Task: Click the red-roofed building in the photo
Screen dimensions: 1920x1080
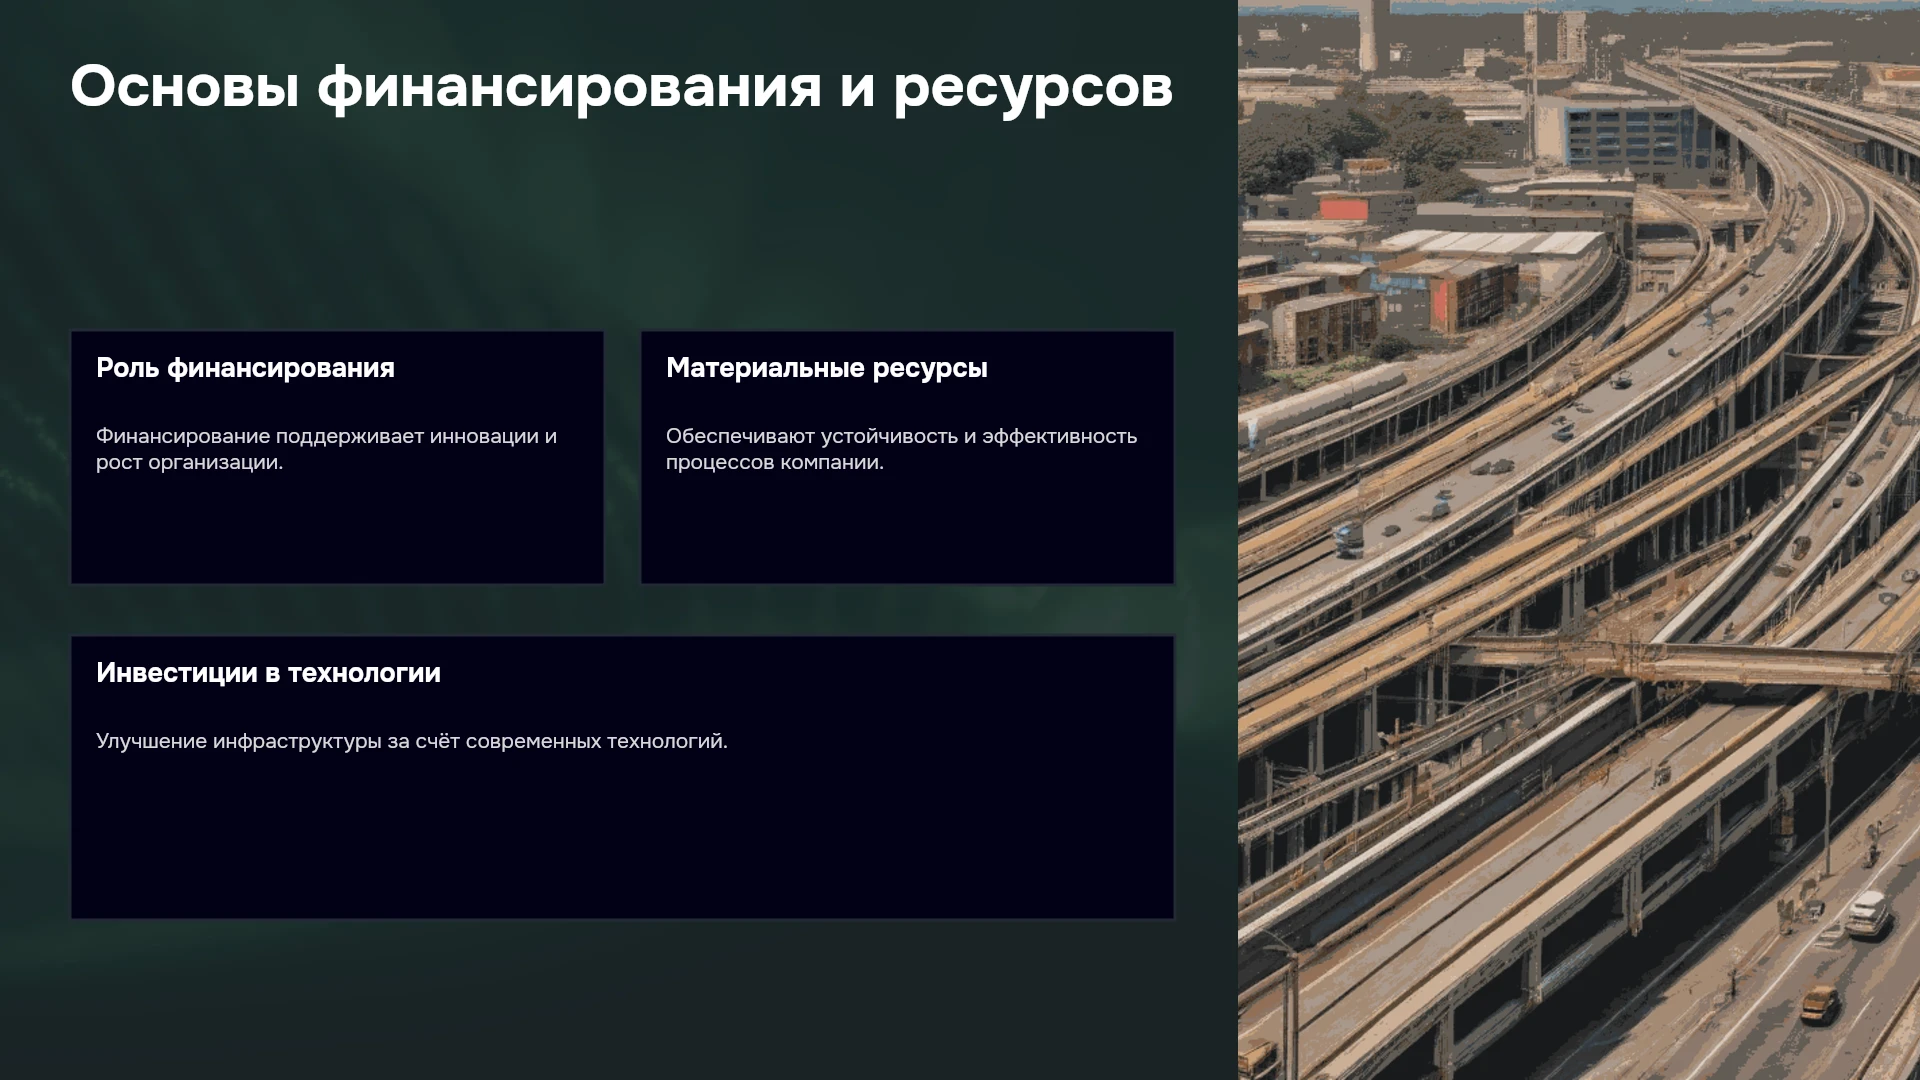Action: point(1342,209)
